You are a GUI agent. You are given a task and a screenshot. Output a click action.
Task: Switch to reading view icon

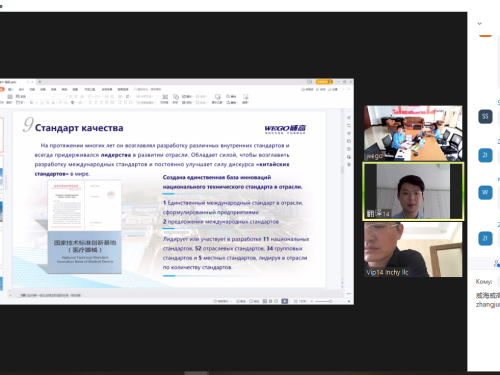pos(276,301)
